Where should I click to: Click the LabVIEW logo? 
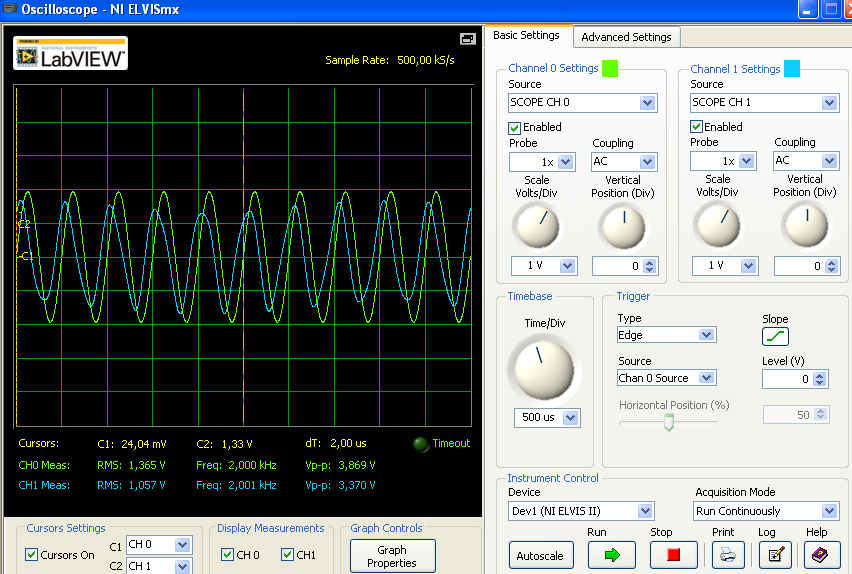[x=71, y=53]
